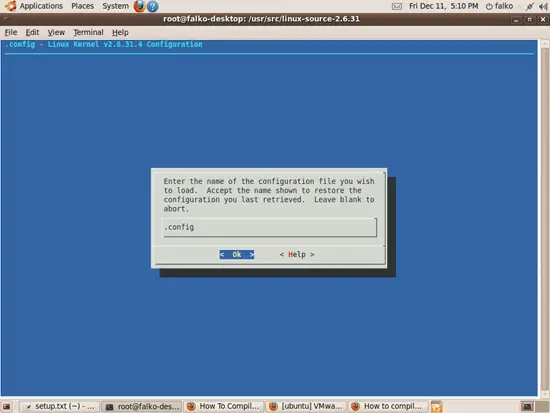
Task: Open the Terminal menu
Action: (88, 32)
